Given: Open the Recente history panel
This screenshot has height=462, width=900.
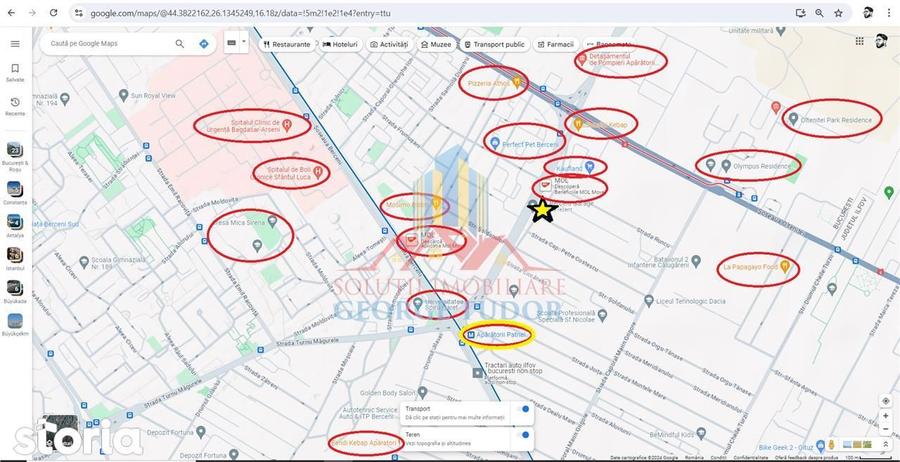Looking at the screenshot, I should coord(15,106).
